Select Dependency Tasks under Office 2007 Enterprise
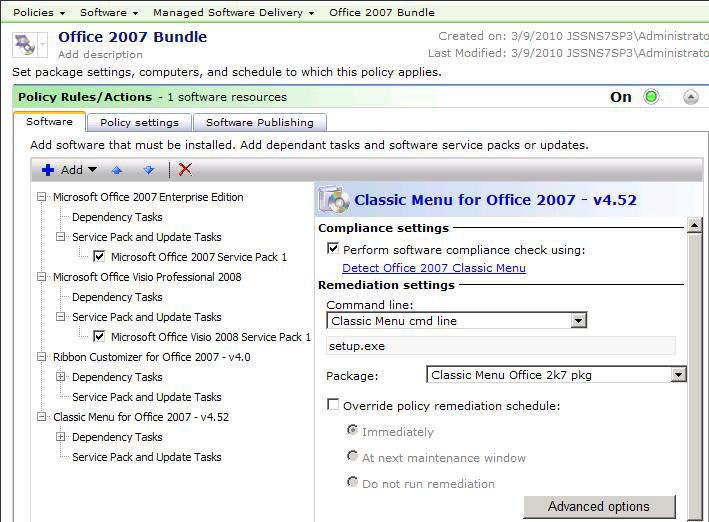The image size is (709, 522). point(117,217)
